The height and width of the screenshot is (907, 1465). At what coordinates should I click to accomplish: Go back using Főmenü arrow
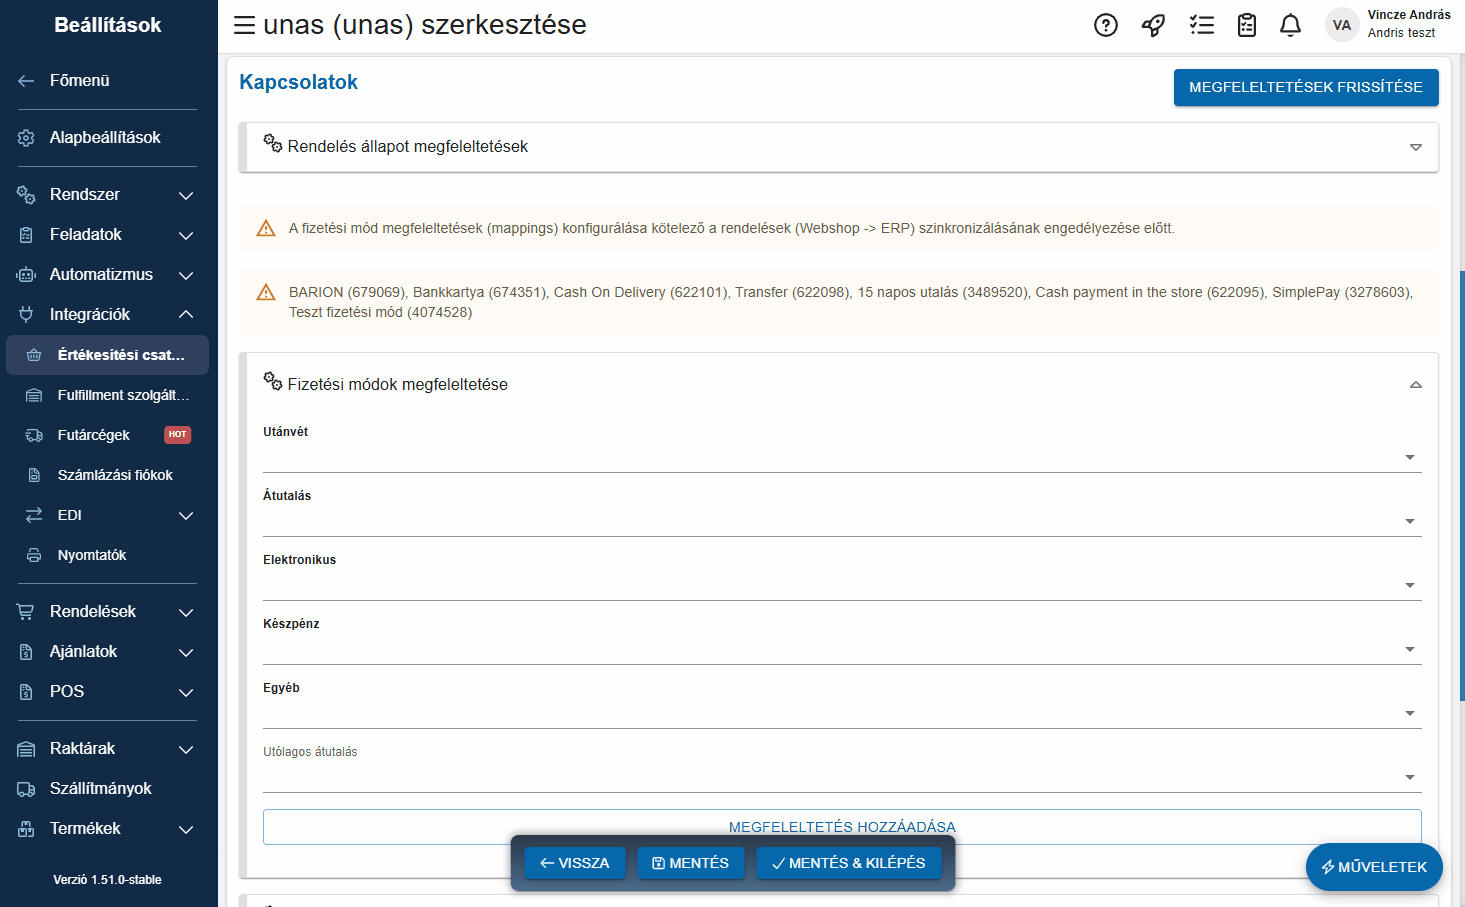point(27,81)
